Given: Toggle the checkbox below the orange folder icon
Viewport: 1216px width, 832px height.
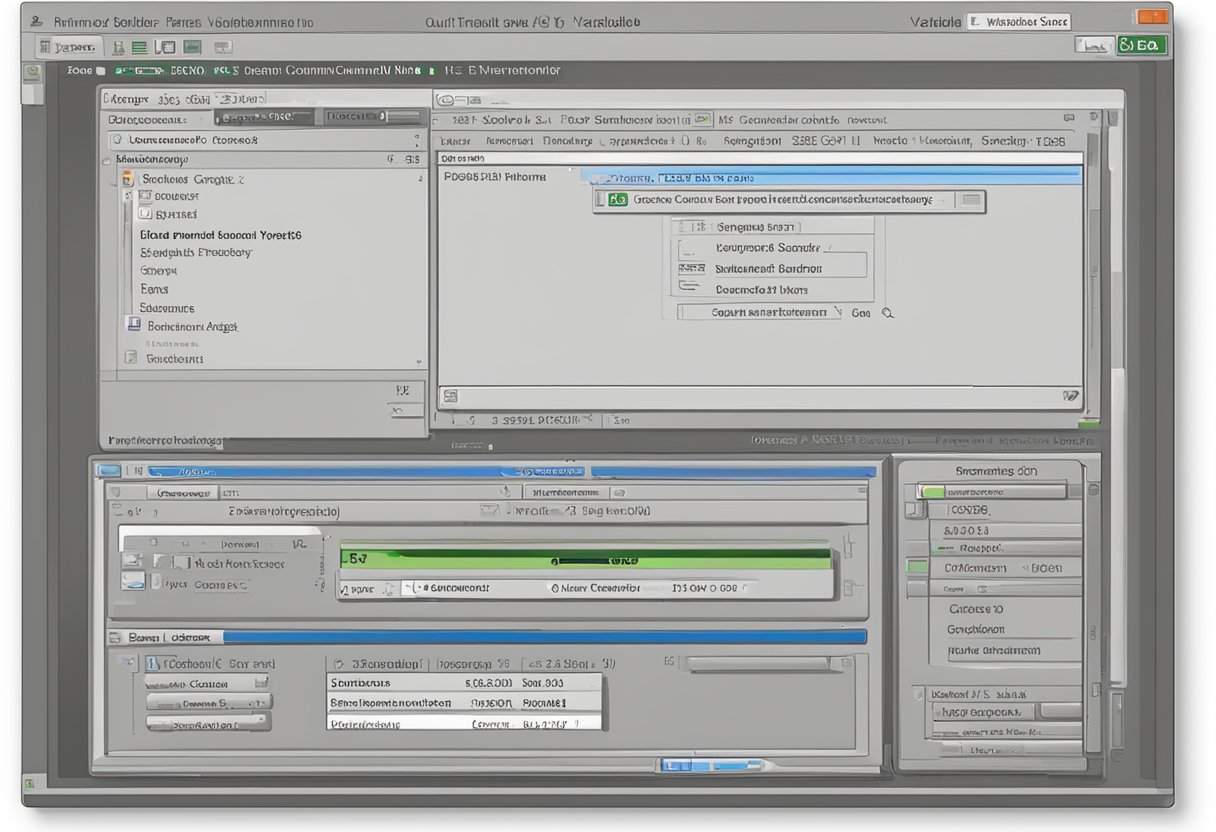Looking at the screenshot, I should coord(128,197).
